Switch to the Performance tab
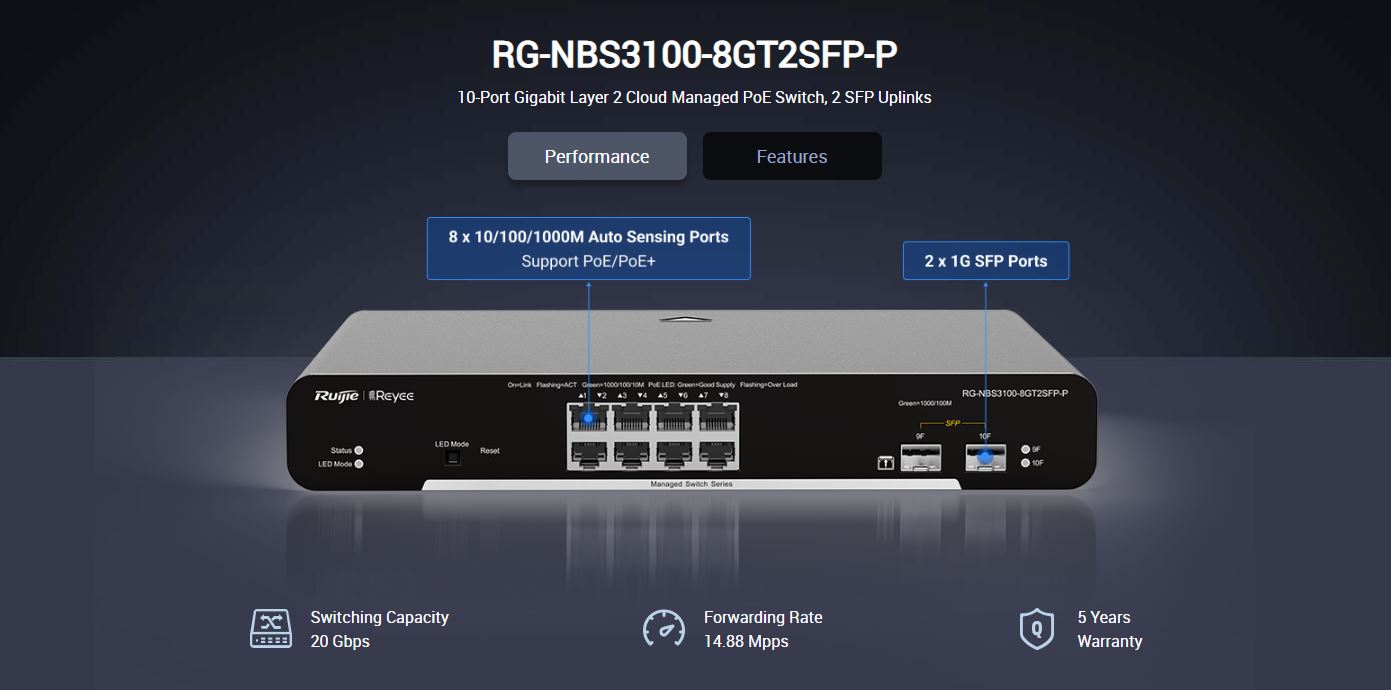Screen dimensions: 1391x690 (x=597, y=156)
